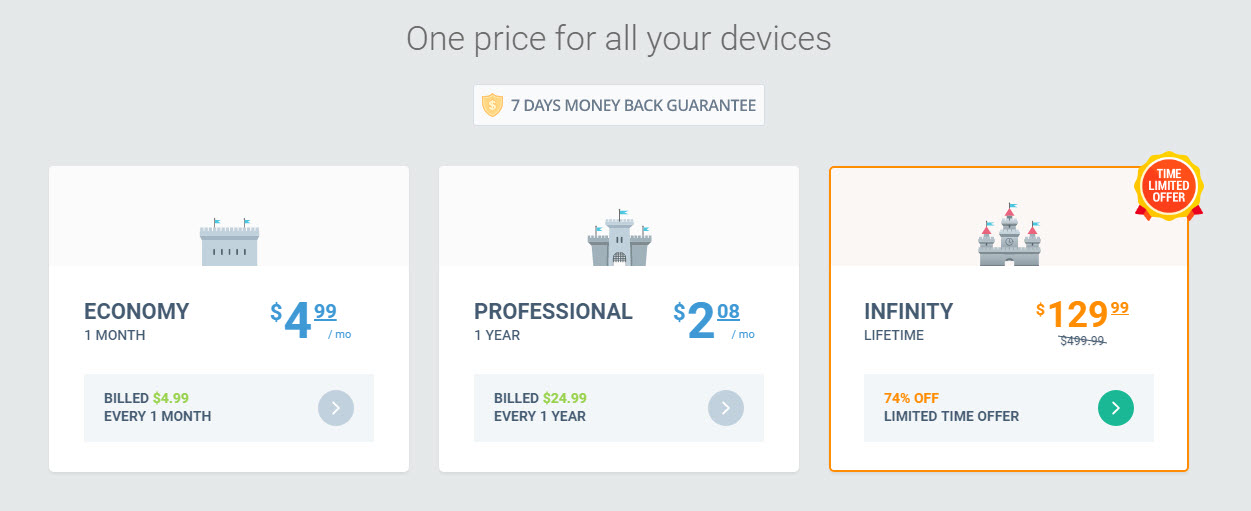1251x511 pixels.
Task: Choose the Infinity plan title
Action: [x=909, y=311]
